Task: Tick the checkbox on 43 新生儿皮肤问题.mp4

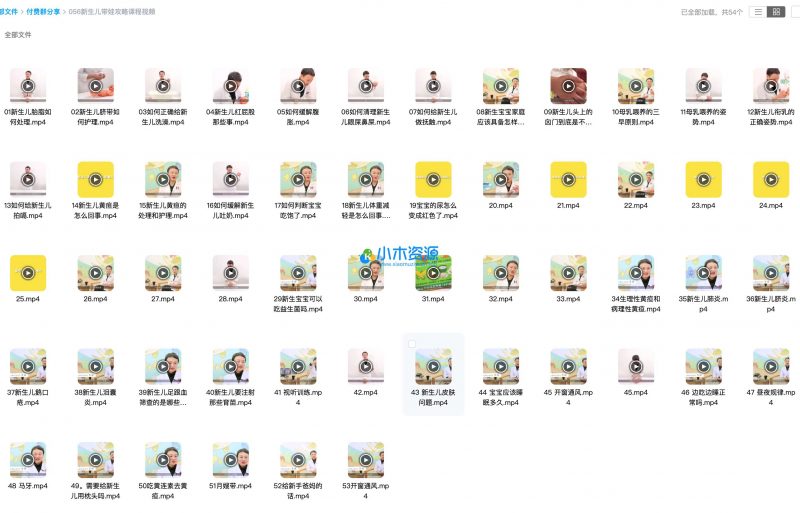Action: (411, 343)
